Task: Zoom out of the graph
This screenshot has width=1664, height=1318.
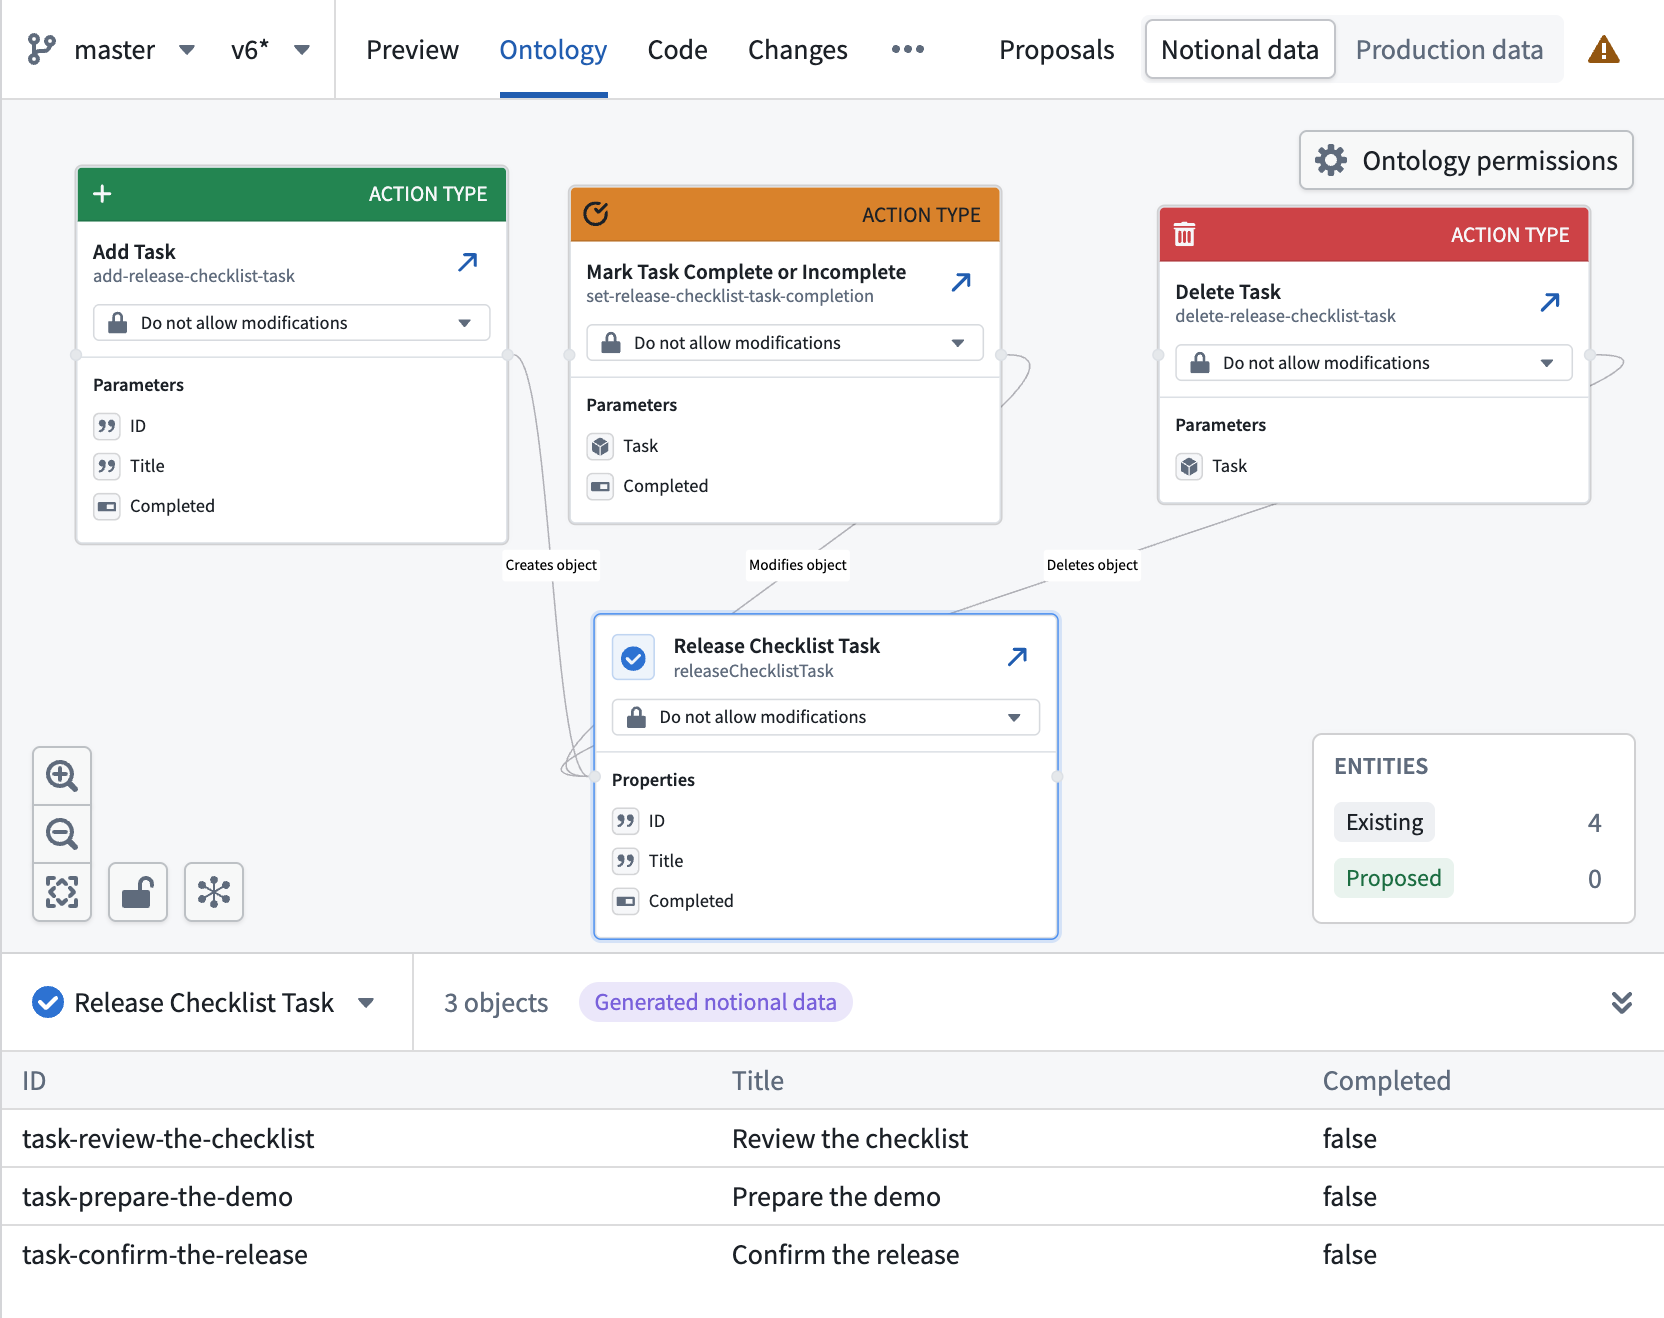Action: click(x=62, y=833)
